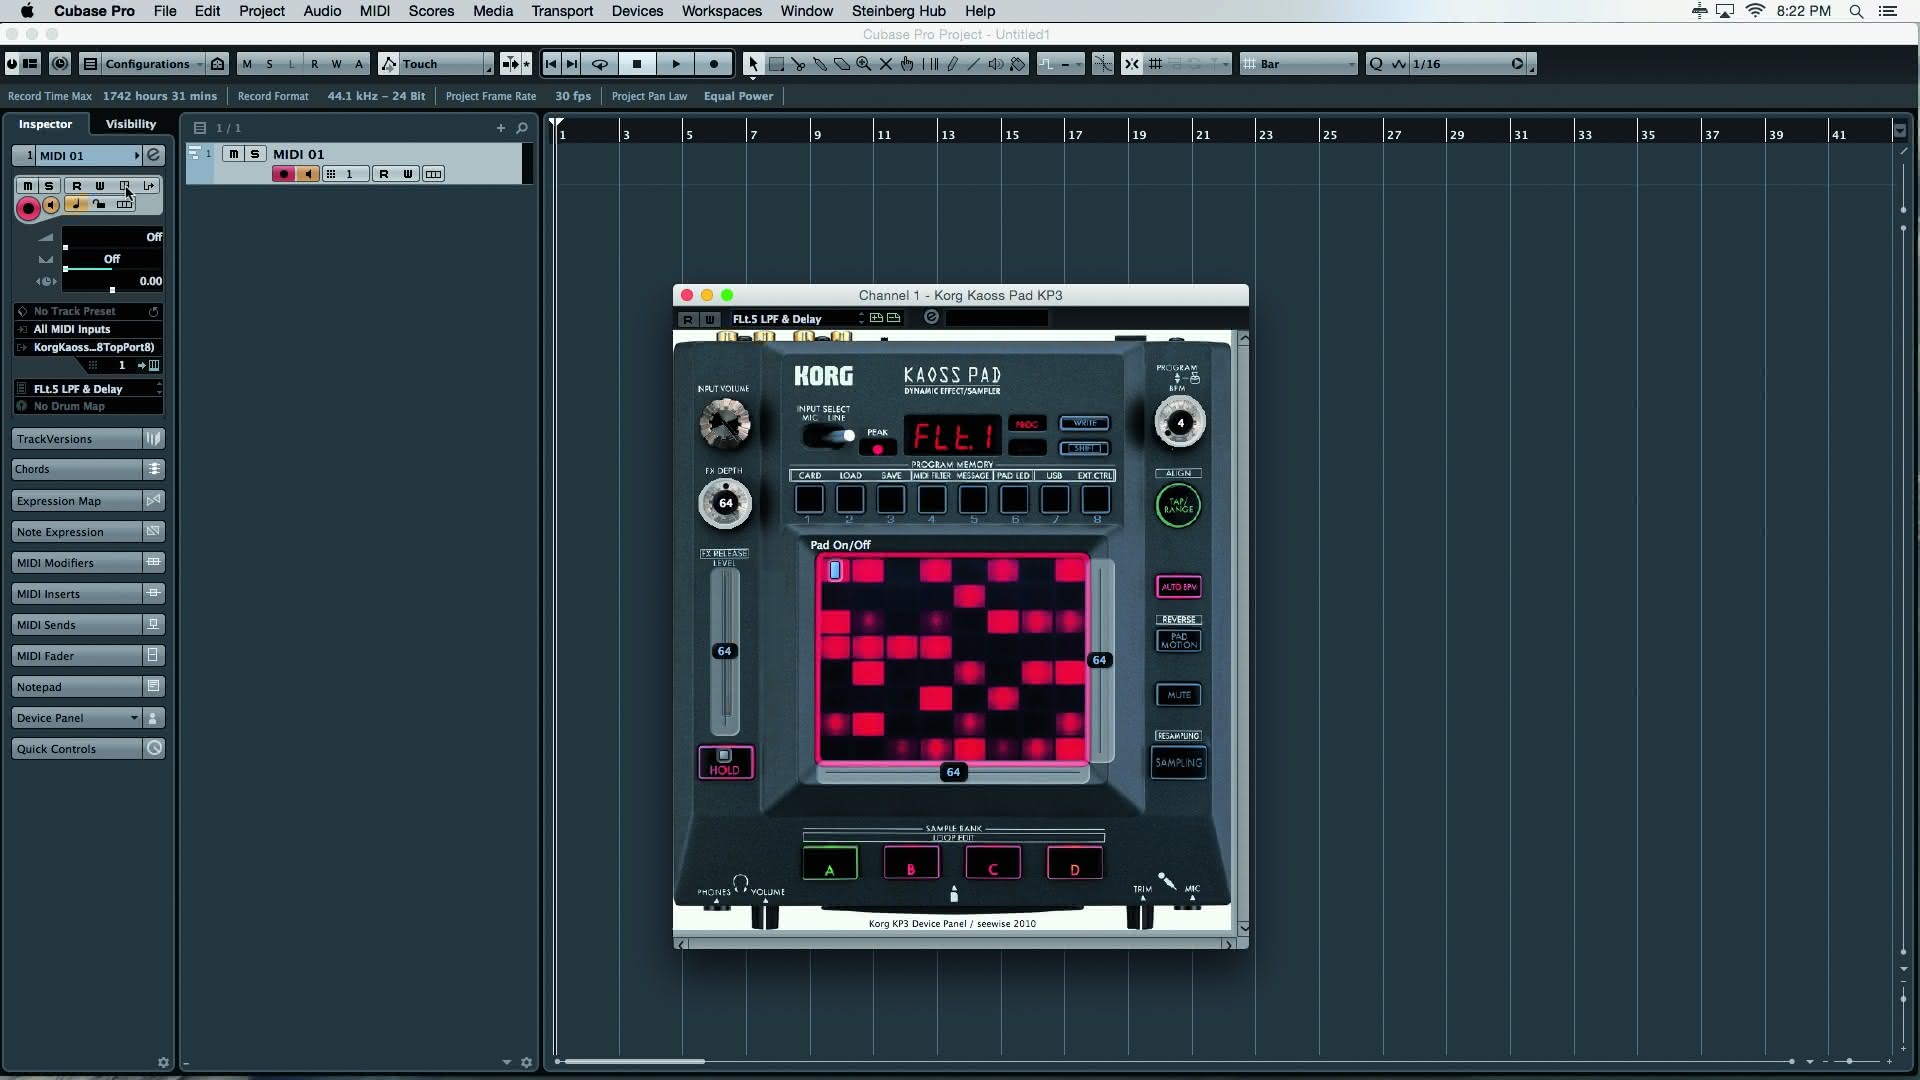The image size is (1920, 1080).
Task: Toggle the Cycle loop button
Action: pyautogui.click(x=600, y=64)
